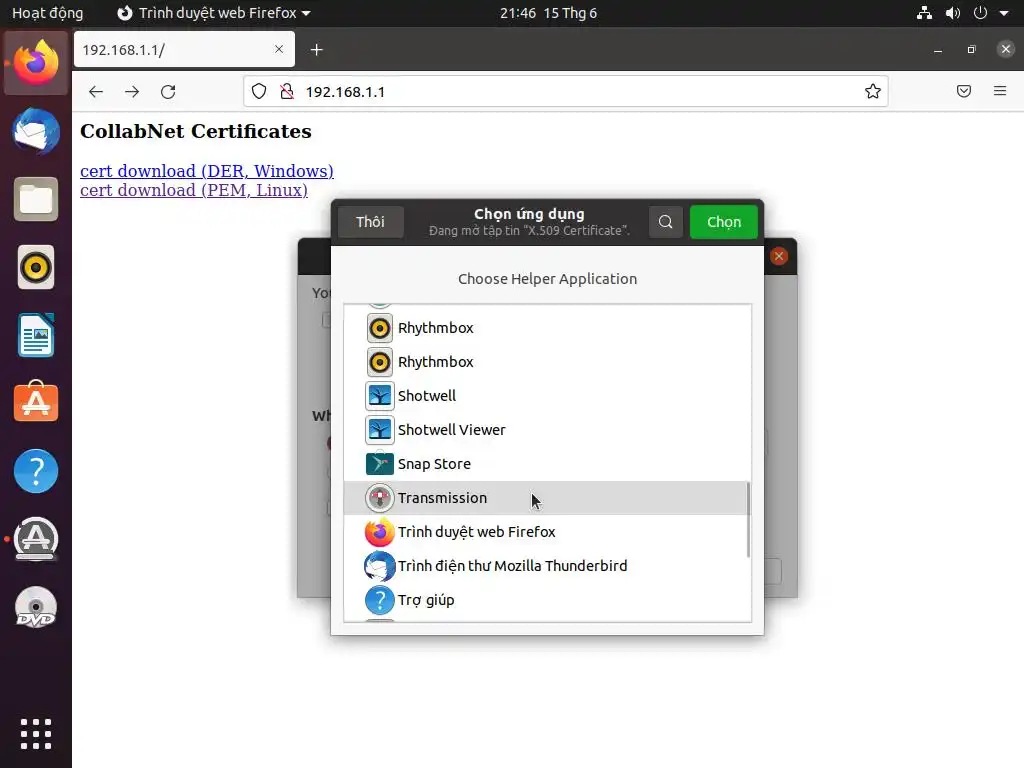
Task: Click the tracking protection shield icon
Action: 259,91
